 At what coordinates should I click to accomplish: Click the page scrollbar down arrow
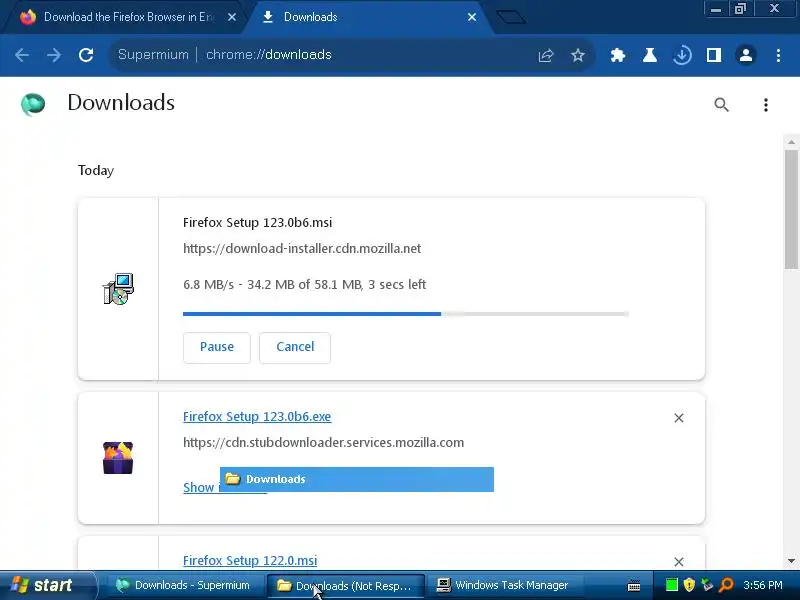click(791, 560)
